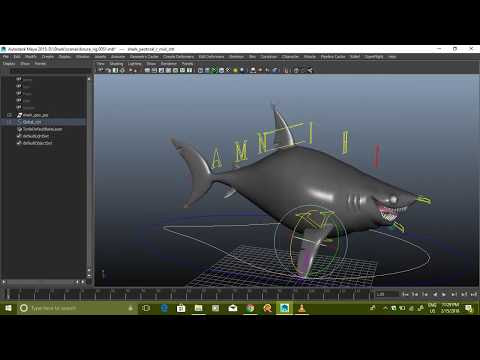Click the share-like icon ending viewport toolbar
The image size is (480, 360).
(310, 70)
